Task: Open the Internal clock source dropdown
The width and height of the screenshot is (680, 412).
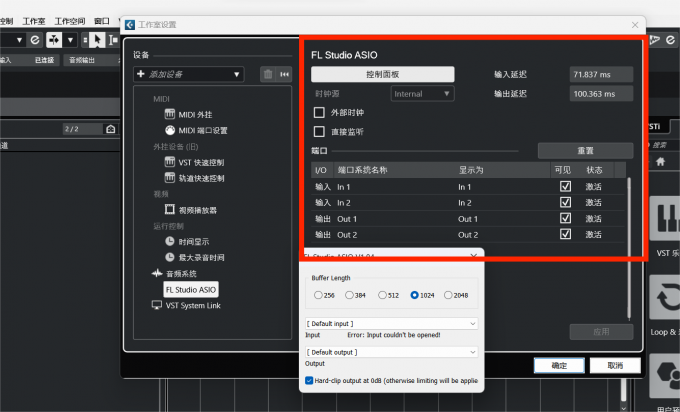Action: coord(422,94)
